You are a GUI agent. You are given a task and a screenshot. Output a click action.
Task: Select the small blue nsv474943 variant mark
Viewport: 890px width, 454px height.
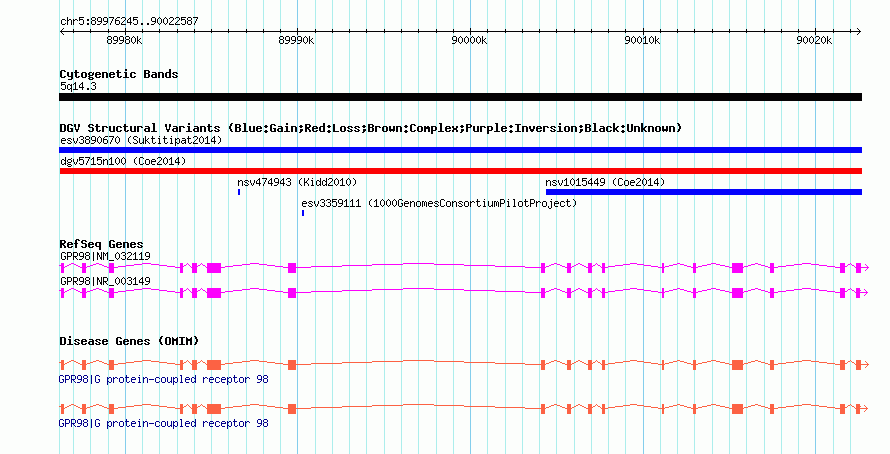click(x=239, y=192)
